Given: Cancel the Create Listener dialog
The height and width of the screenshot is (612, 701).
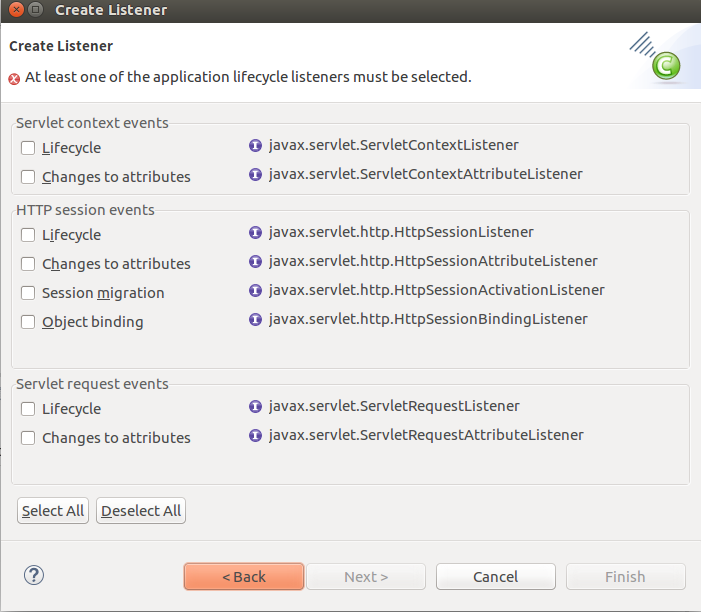Looking at the screenshot, I should point(496,577).
